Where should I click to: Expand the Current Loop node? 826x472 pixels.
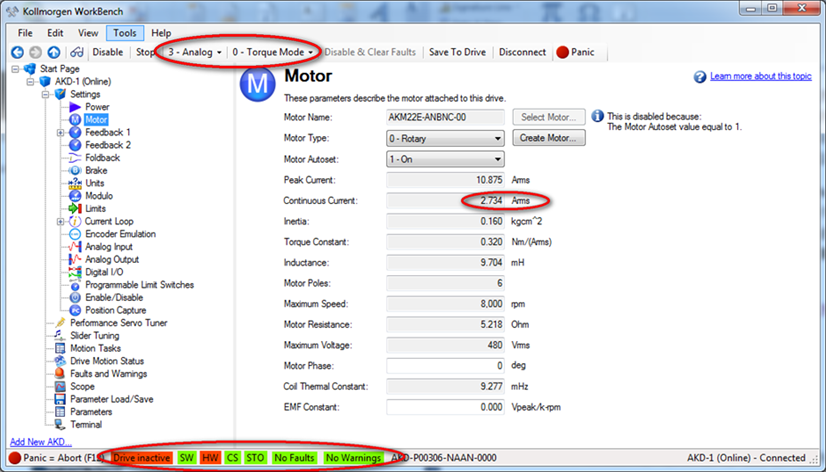61,222
